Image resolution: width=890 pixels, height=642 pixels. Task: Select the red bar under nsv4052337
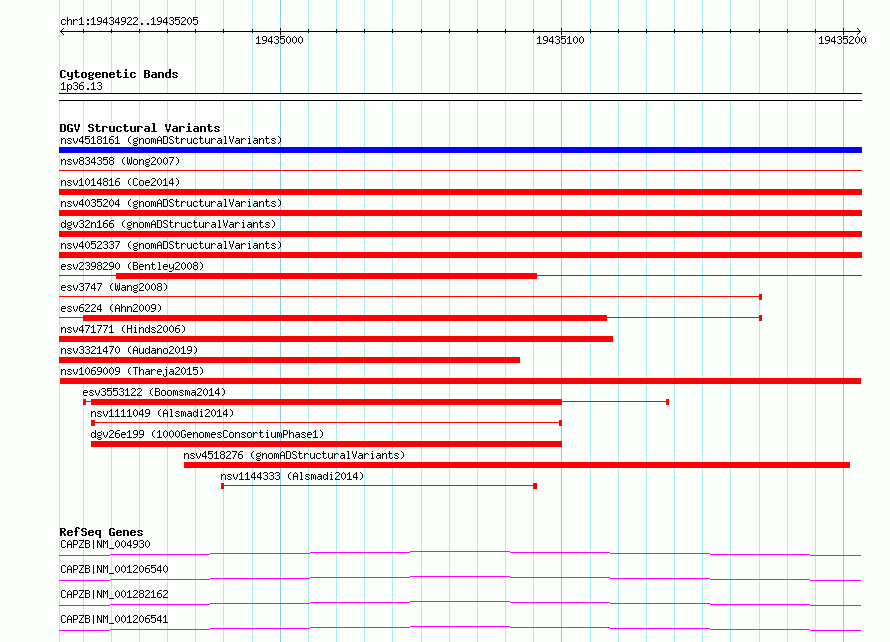click(460, 255)
